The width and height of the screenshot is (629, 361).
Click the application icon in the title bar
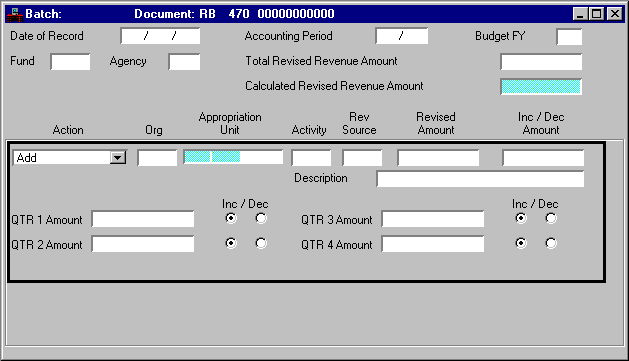pos(15,14)
